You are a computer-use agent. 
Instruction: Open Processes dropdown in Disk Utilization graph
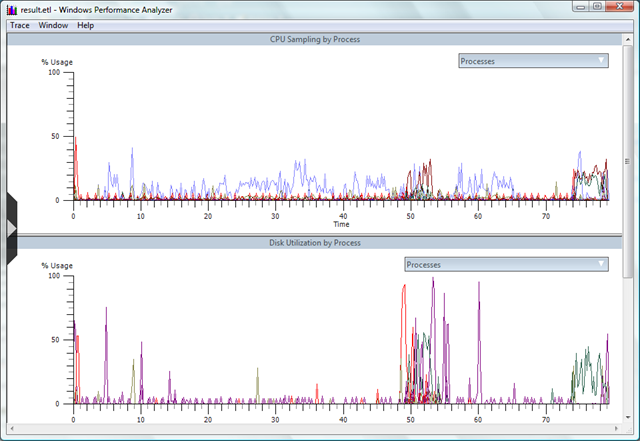[506, 265]
